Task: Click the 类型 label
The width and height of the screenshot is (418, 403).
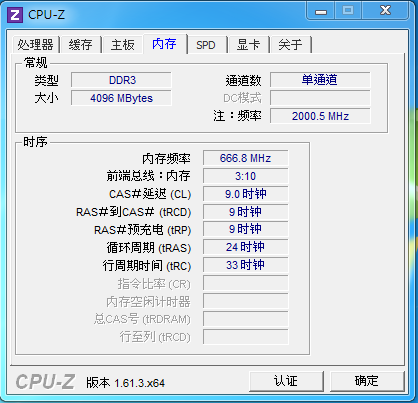Action: click(46, 80)
